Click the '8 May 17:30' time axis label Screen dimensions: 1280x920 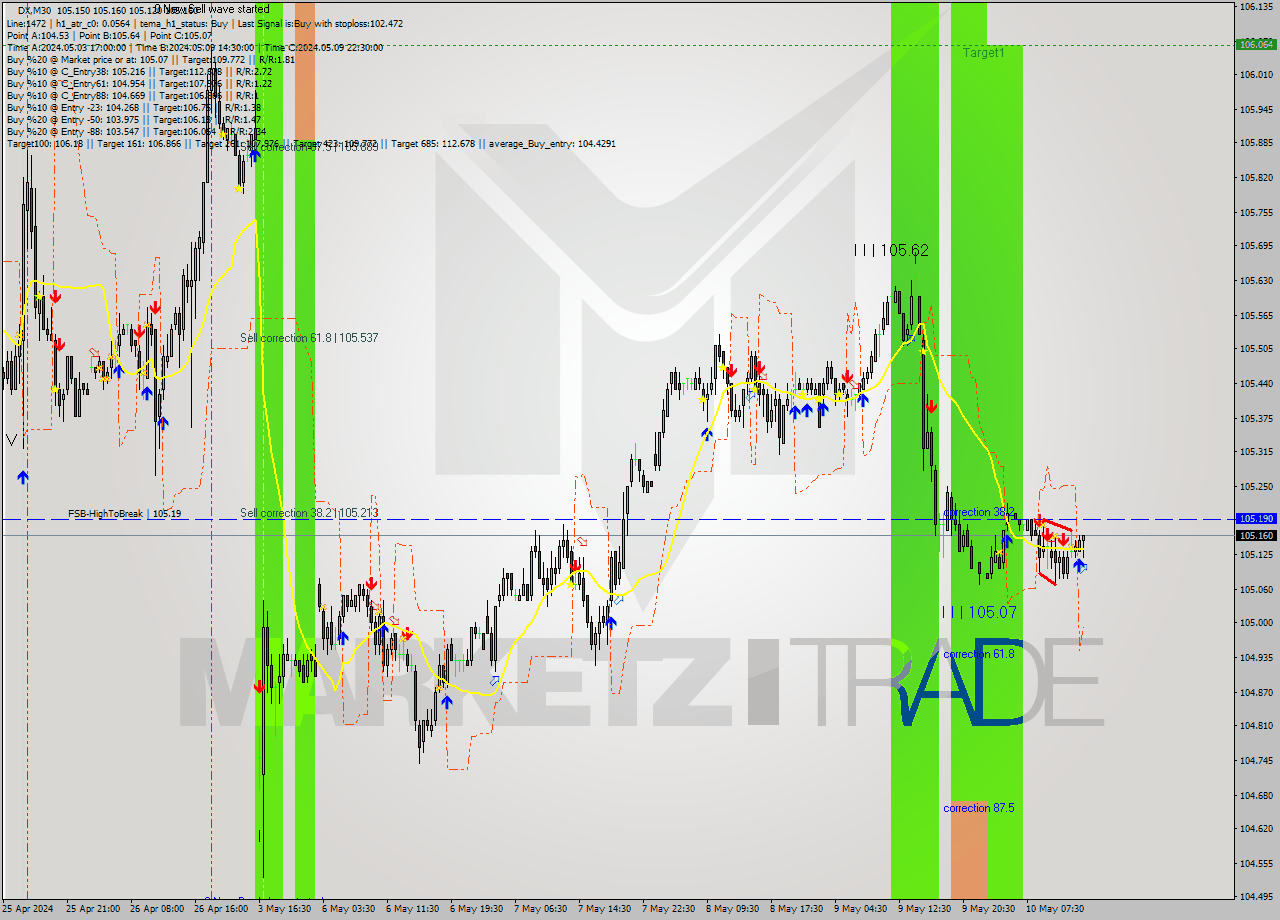[797, 909]
